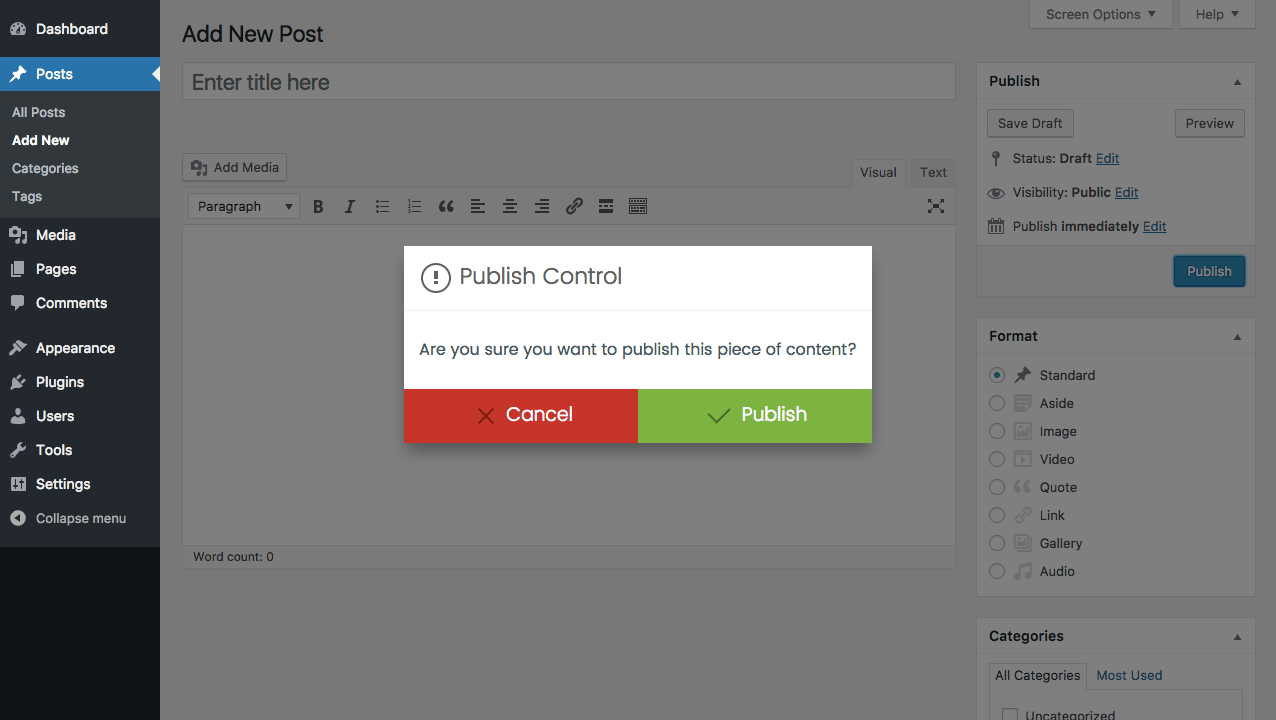Open the Help dropdown tab

pyautogui.click(x=1217, y=14)
